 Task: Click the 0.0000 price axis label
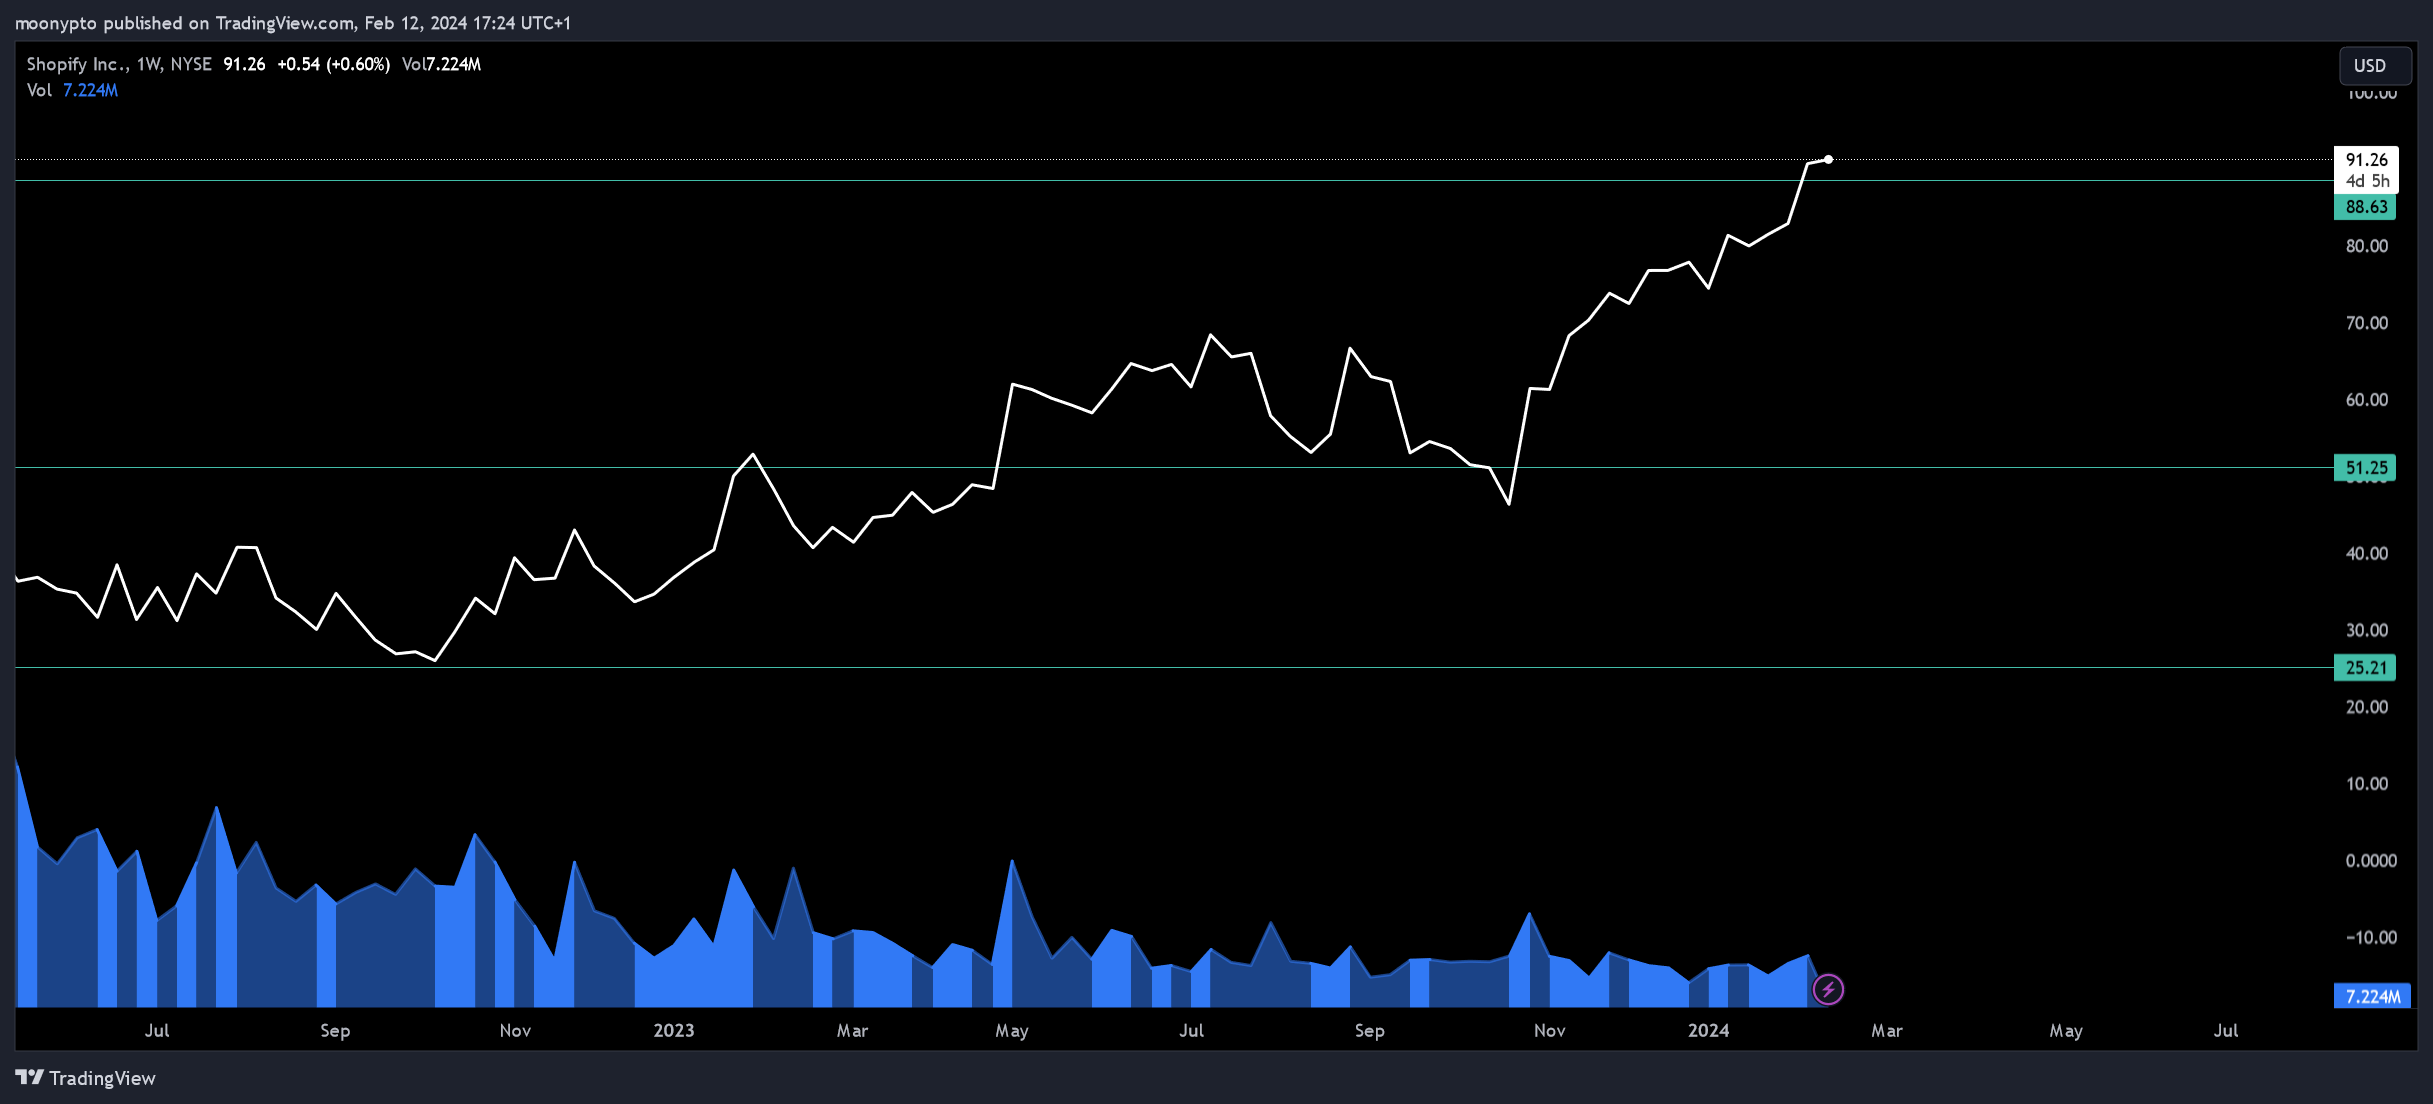point(2370,861)
